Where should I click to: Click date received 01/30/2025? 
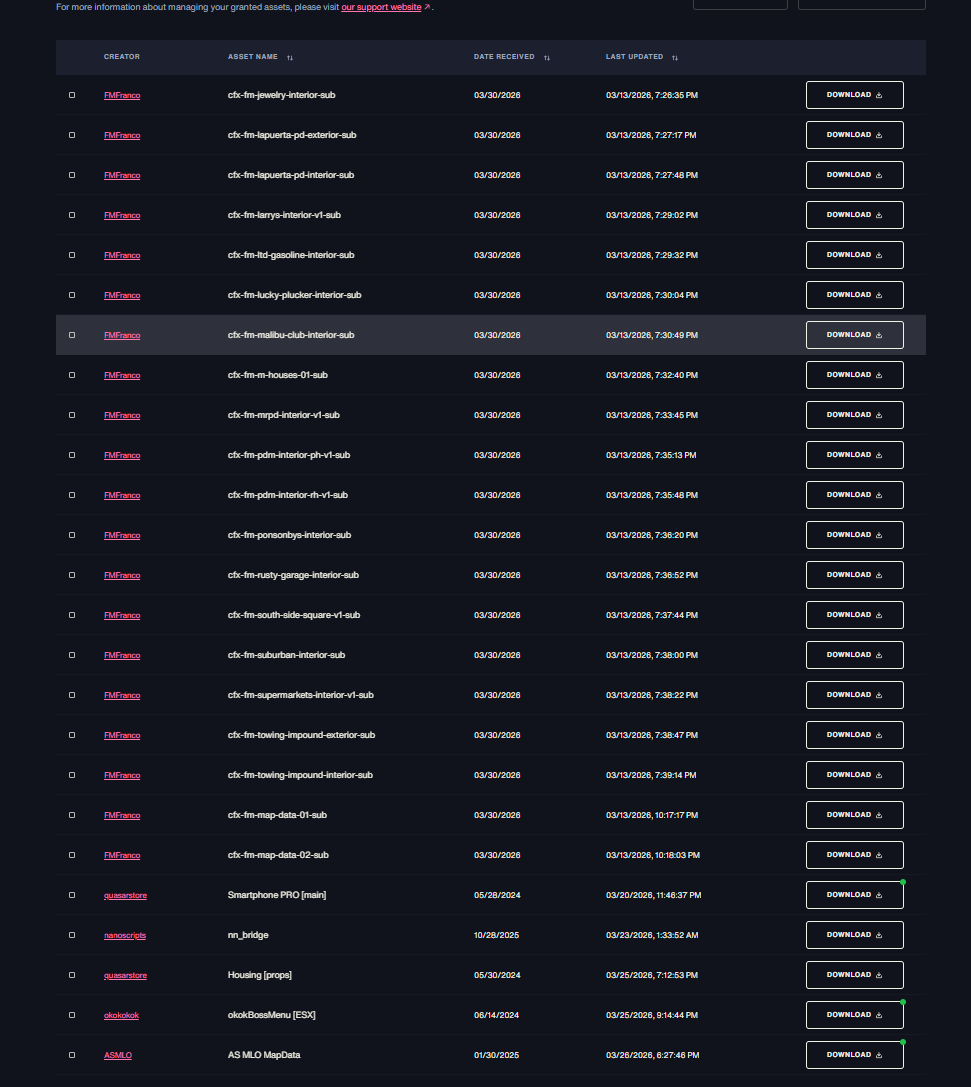pos(496,1055)
